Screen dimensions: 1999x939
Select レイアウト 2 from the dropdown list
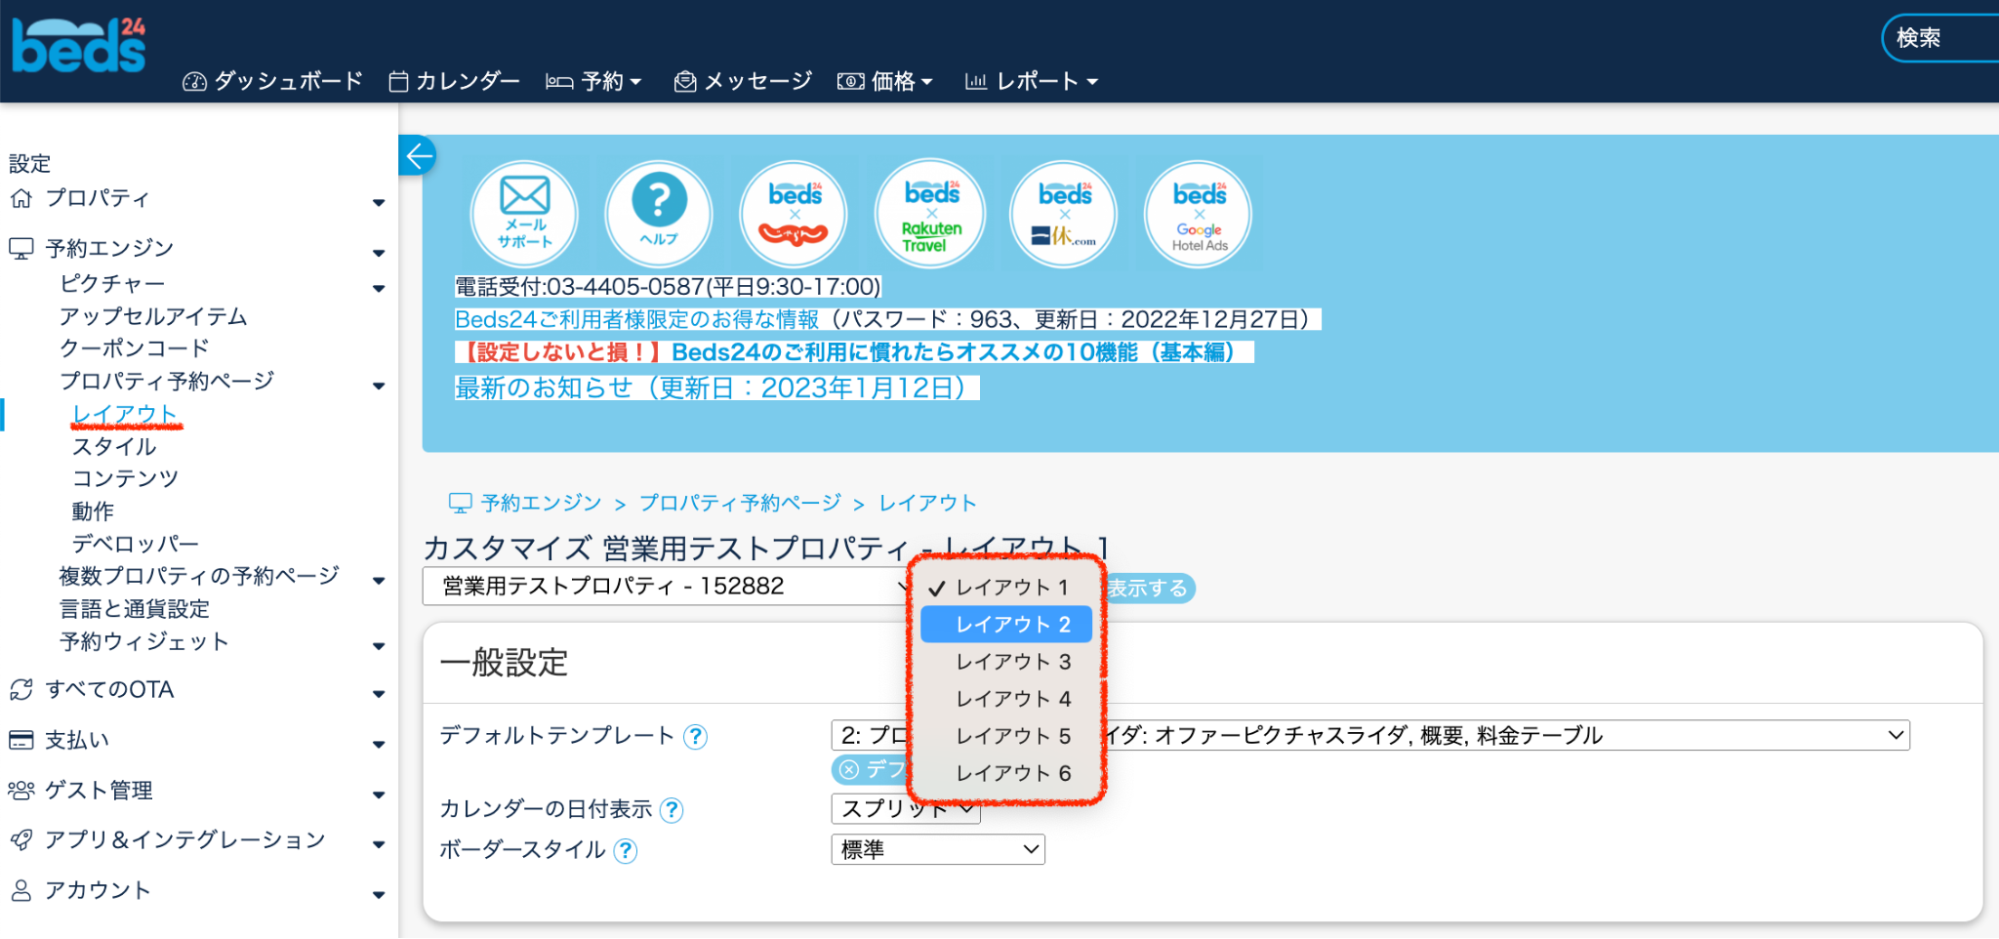(1006, 625)
